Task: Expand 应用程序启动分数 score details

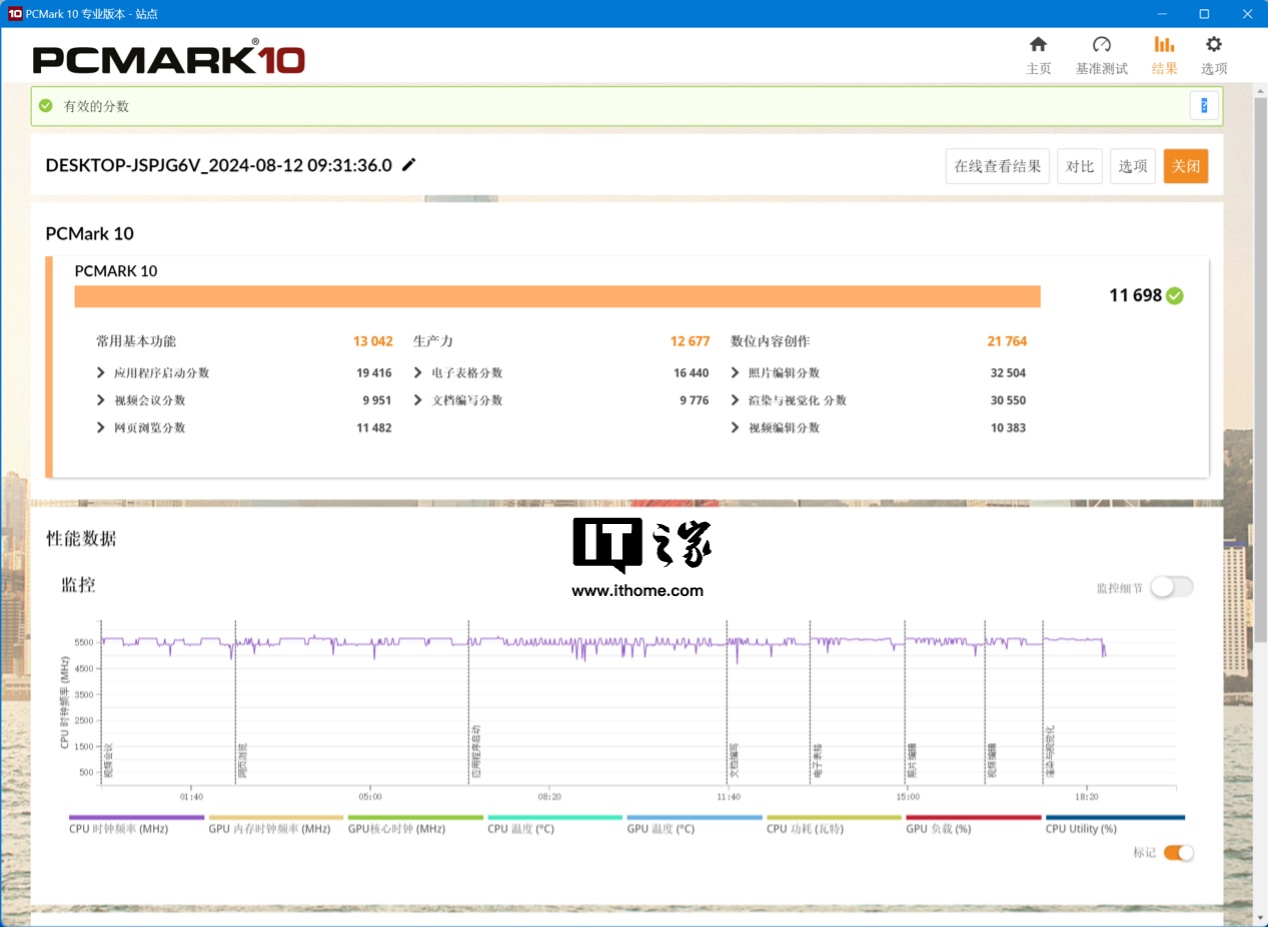Action: click(101, 373)
